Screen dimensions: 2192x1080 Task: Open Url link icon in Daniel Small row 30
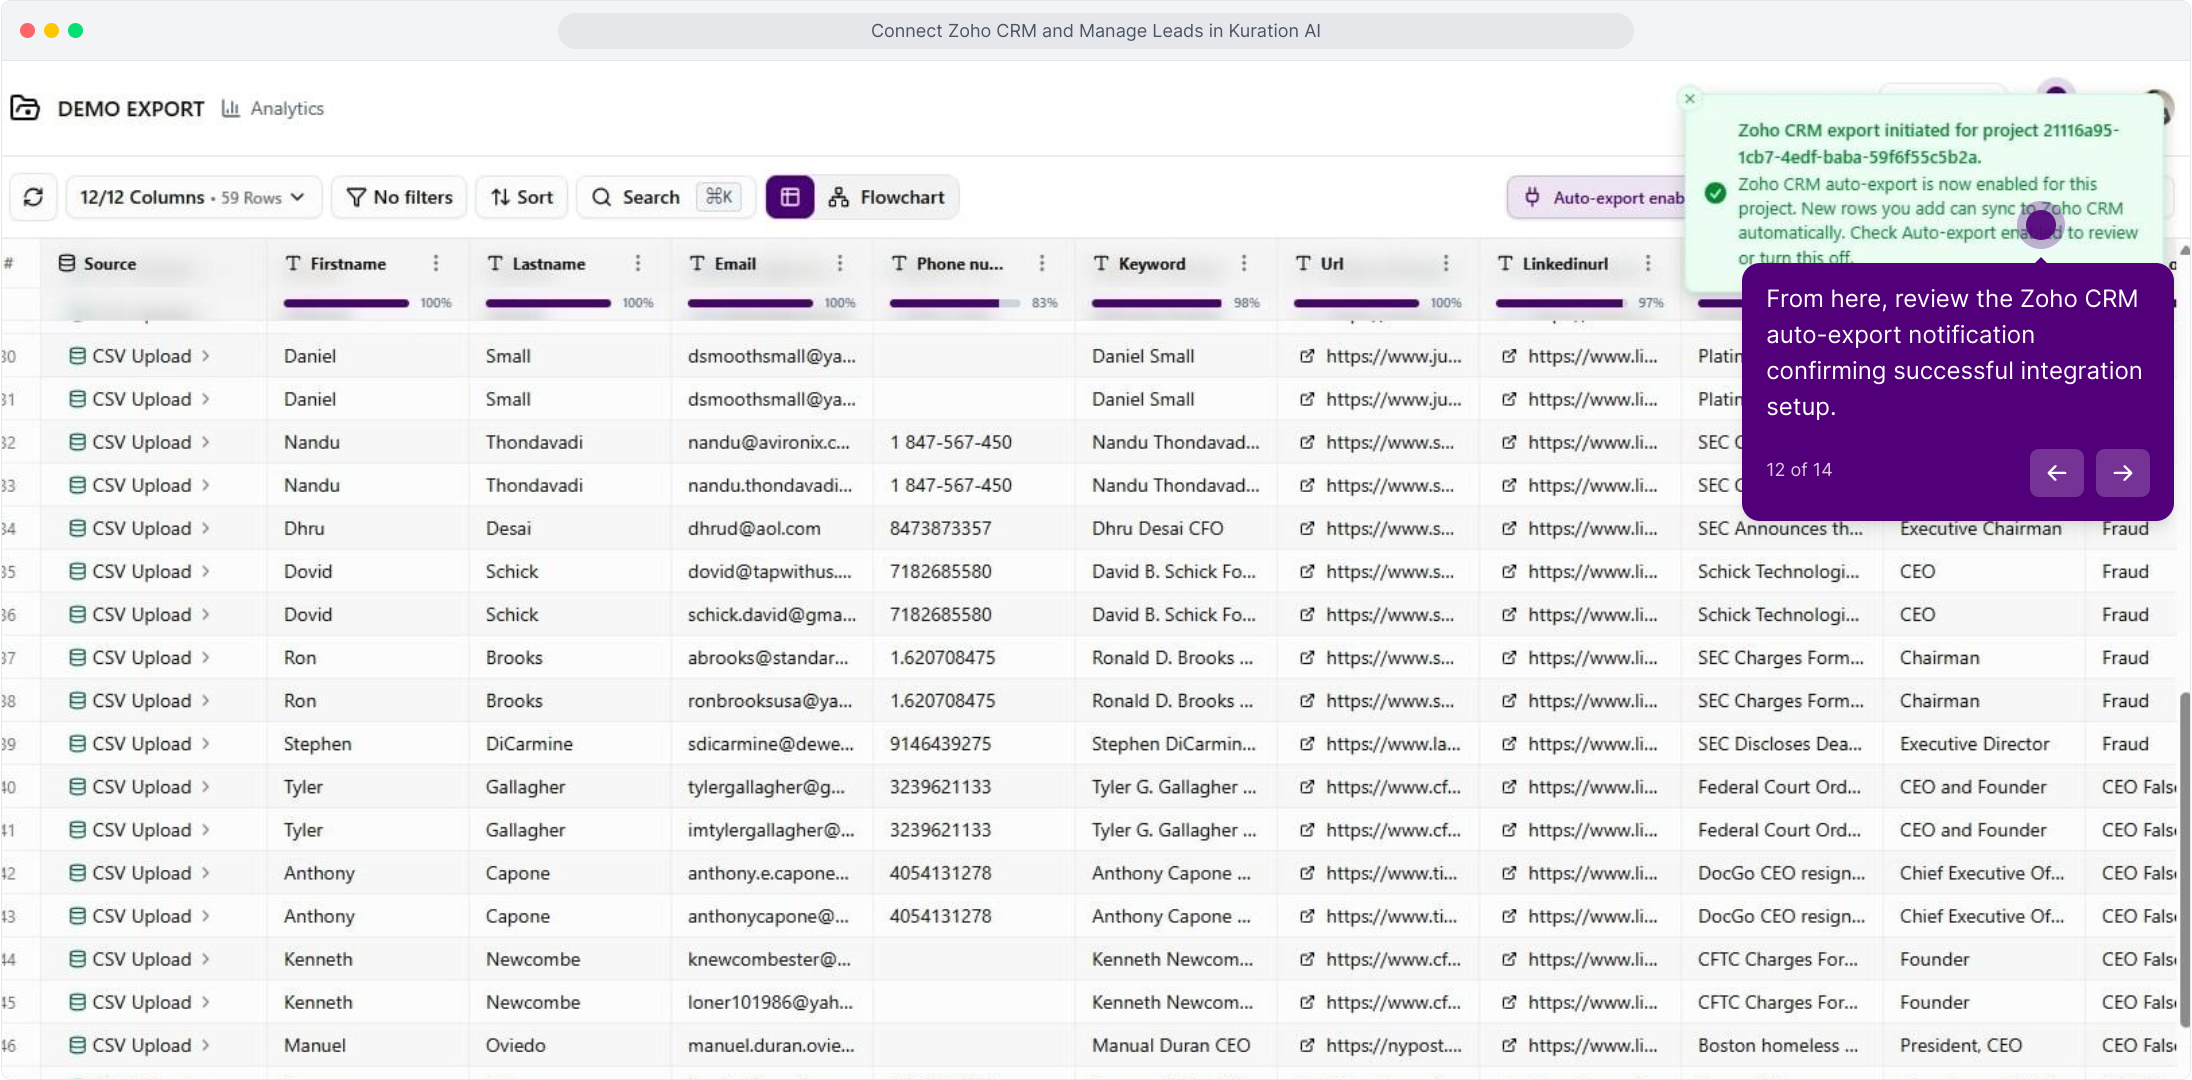click(x=1307, y=356)
